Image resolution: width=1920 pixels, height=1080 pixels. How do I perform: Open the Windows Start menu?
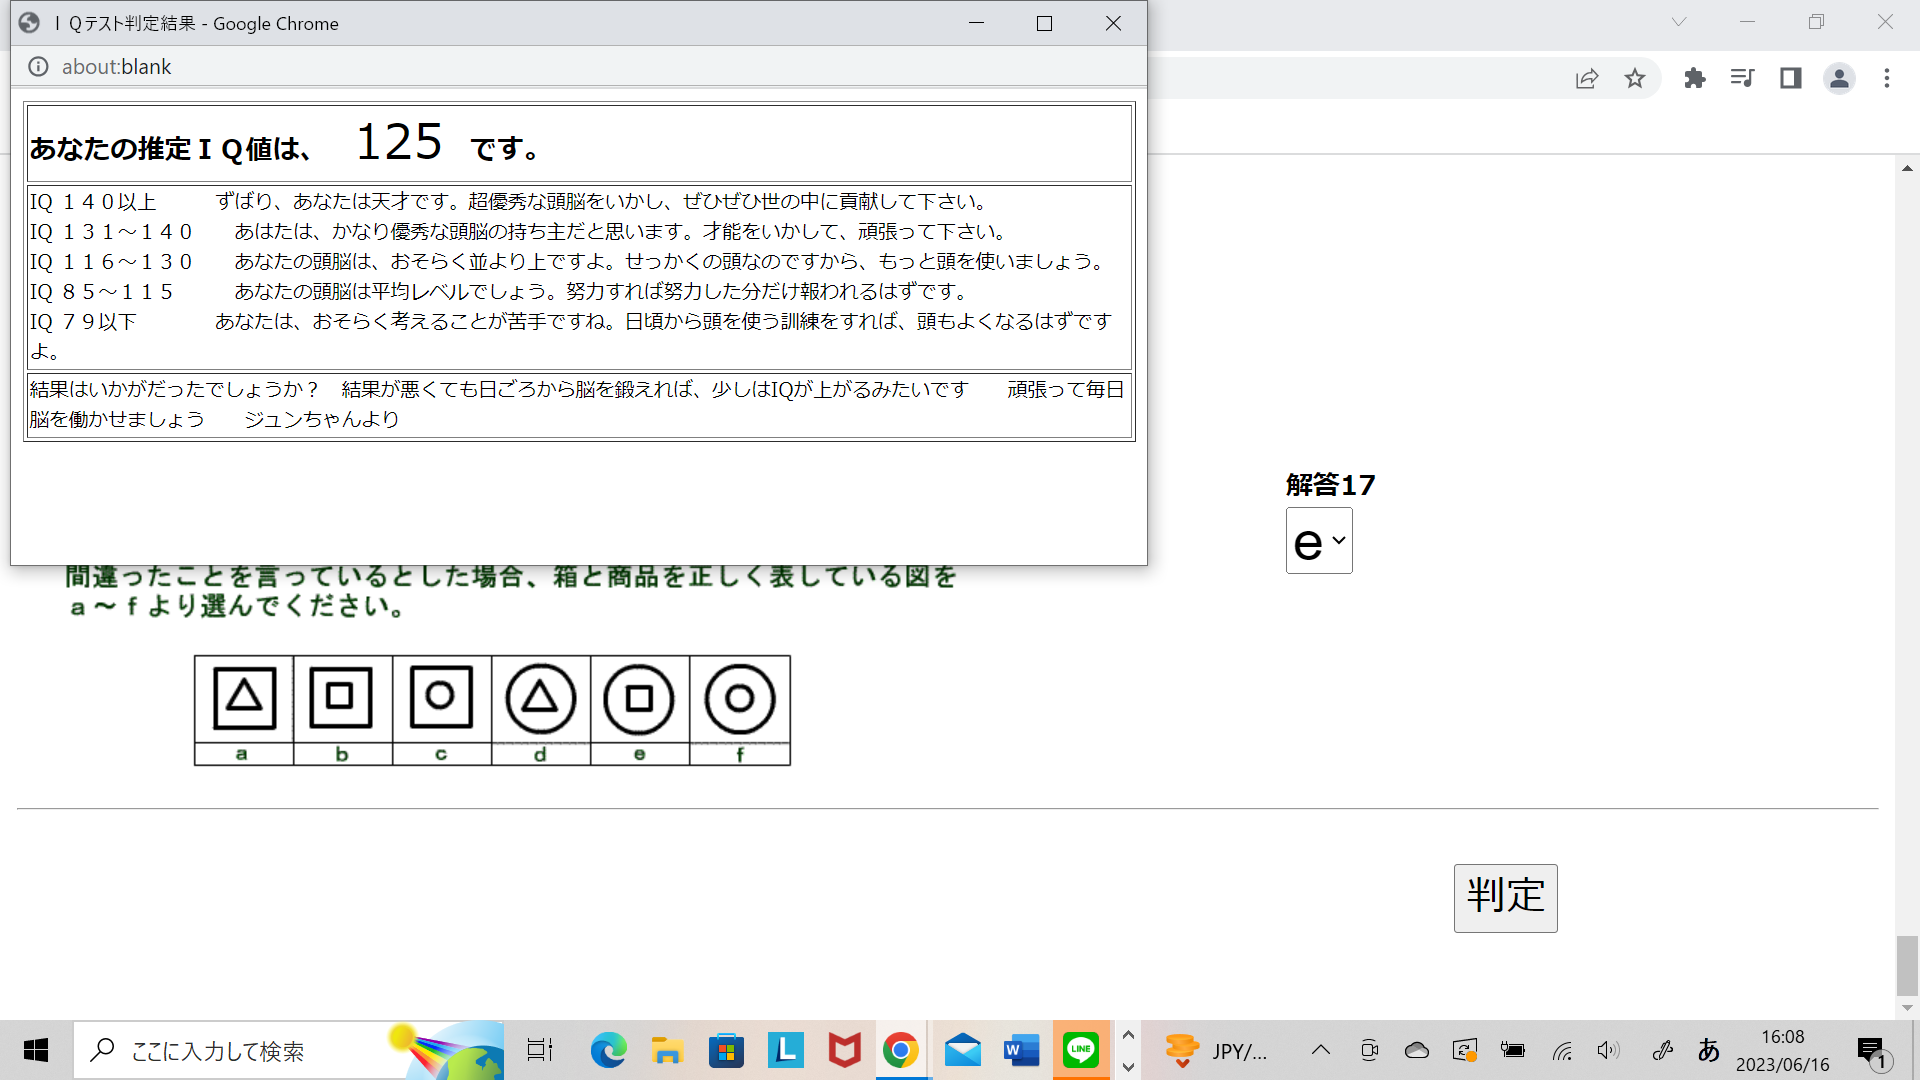click(x=36, y=1050)
